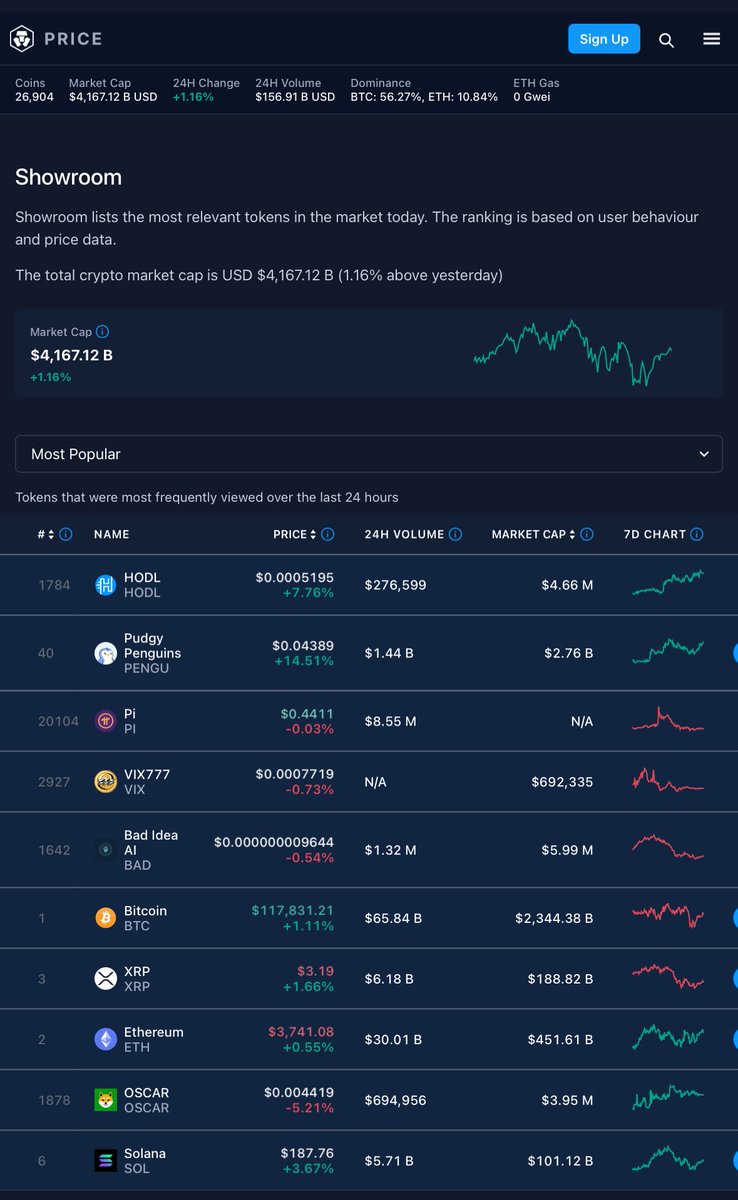Click the Ethereum token logo
738x1200 pixels.
pyautogui.click(x=105, y=1039)
